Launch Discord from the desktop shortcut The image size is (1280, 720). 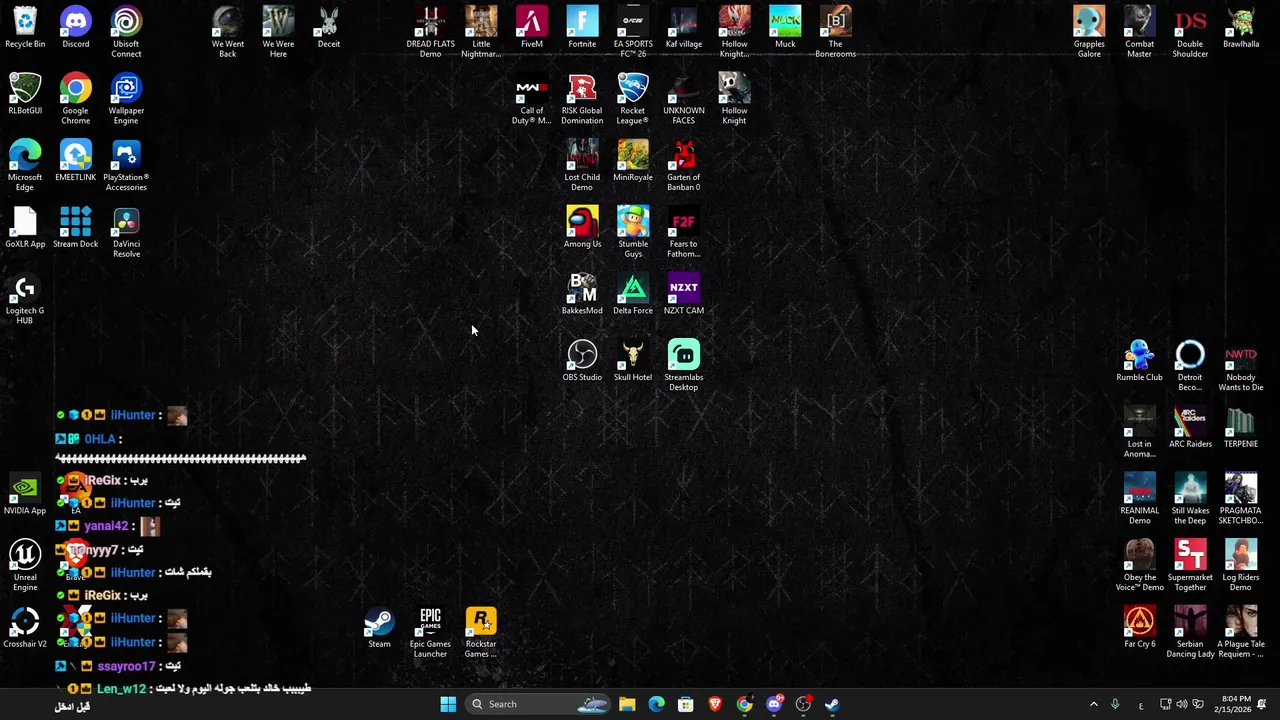pyautogui.click(x=76, y=28)
